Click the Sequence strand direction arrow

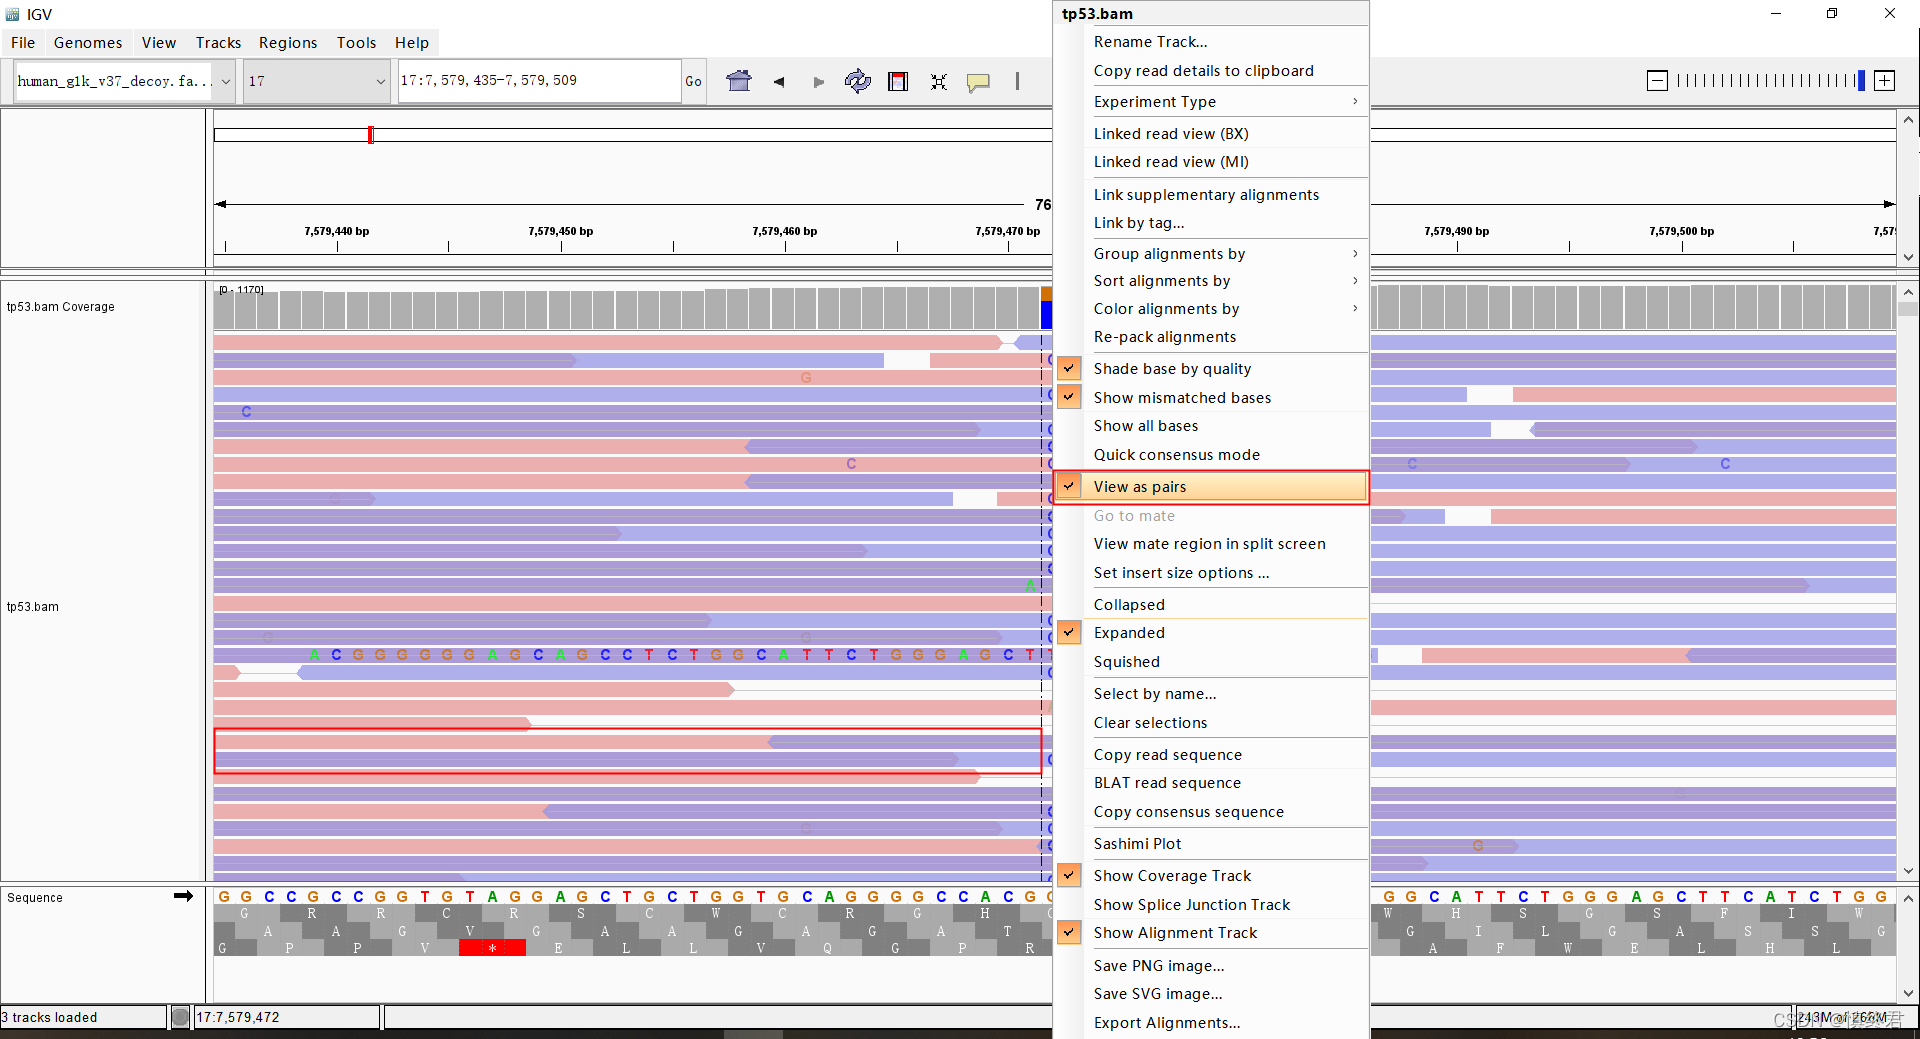coord(183,896)
